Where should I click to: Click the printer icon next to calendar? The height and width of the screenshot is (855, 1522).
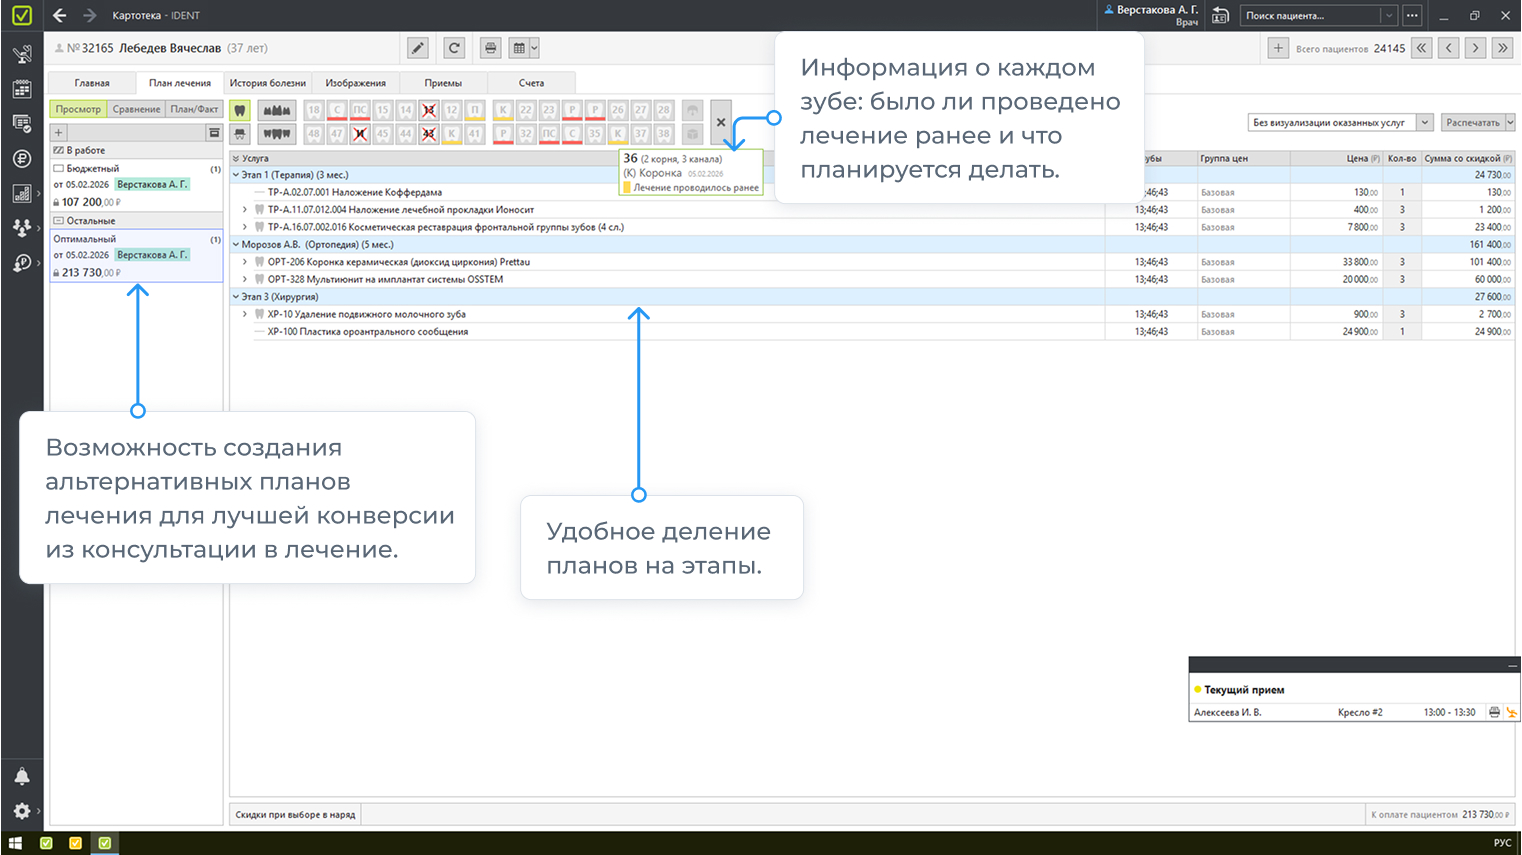tap(490, 48)
